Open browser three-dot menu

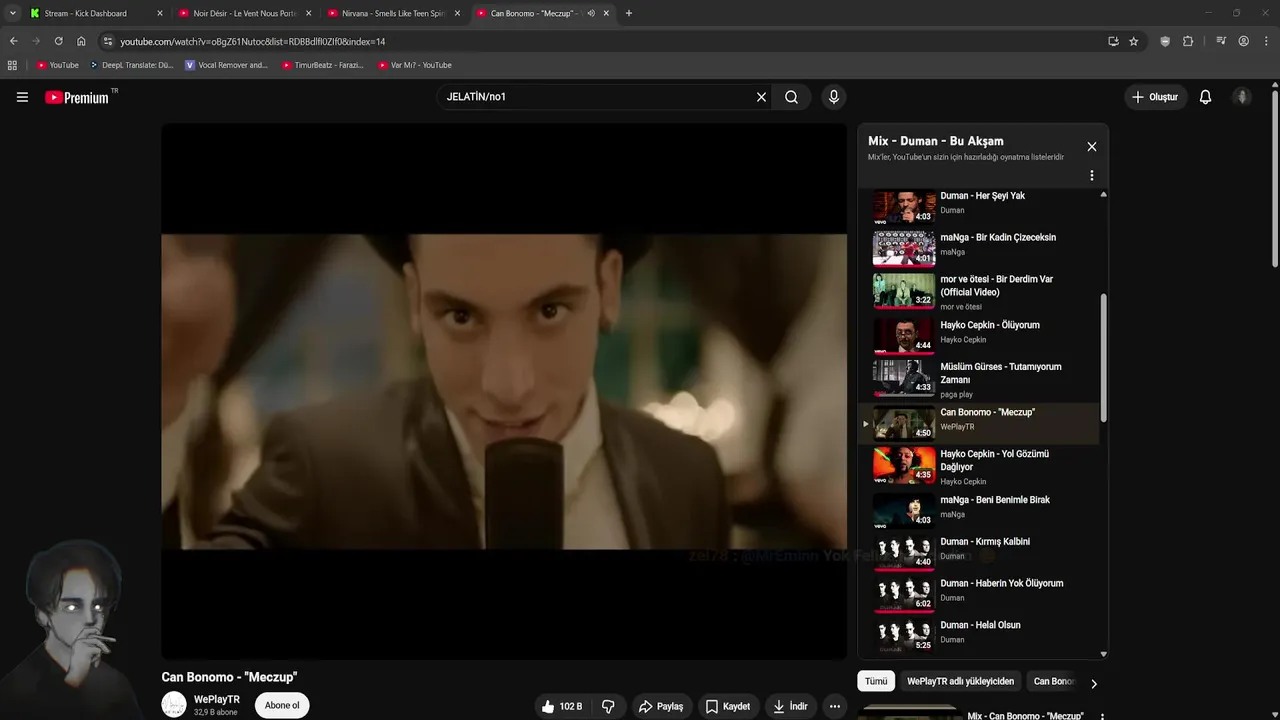tap(1266, 41)
